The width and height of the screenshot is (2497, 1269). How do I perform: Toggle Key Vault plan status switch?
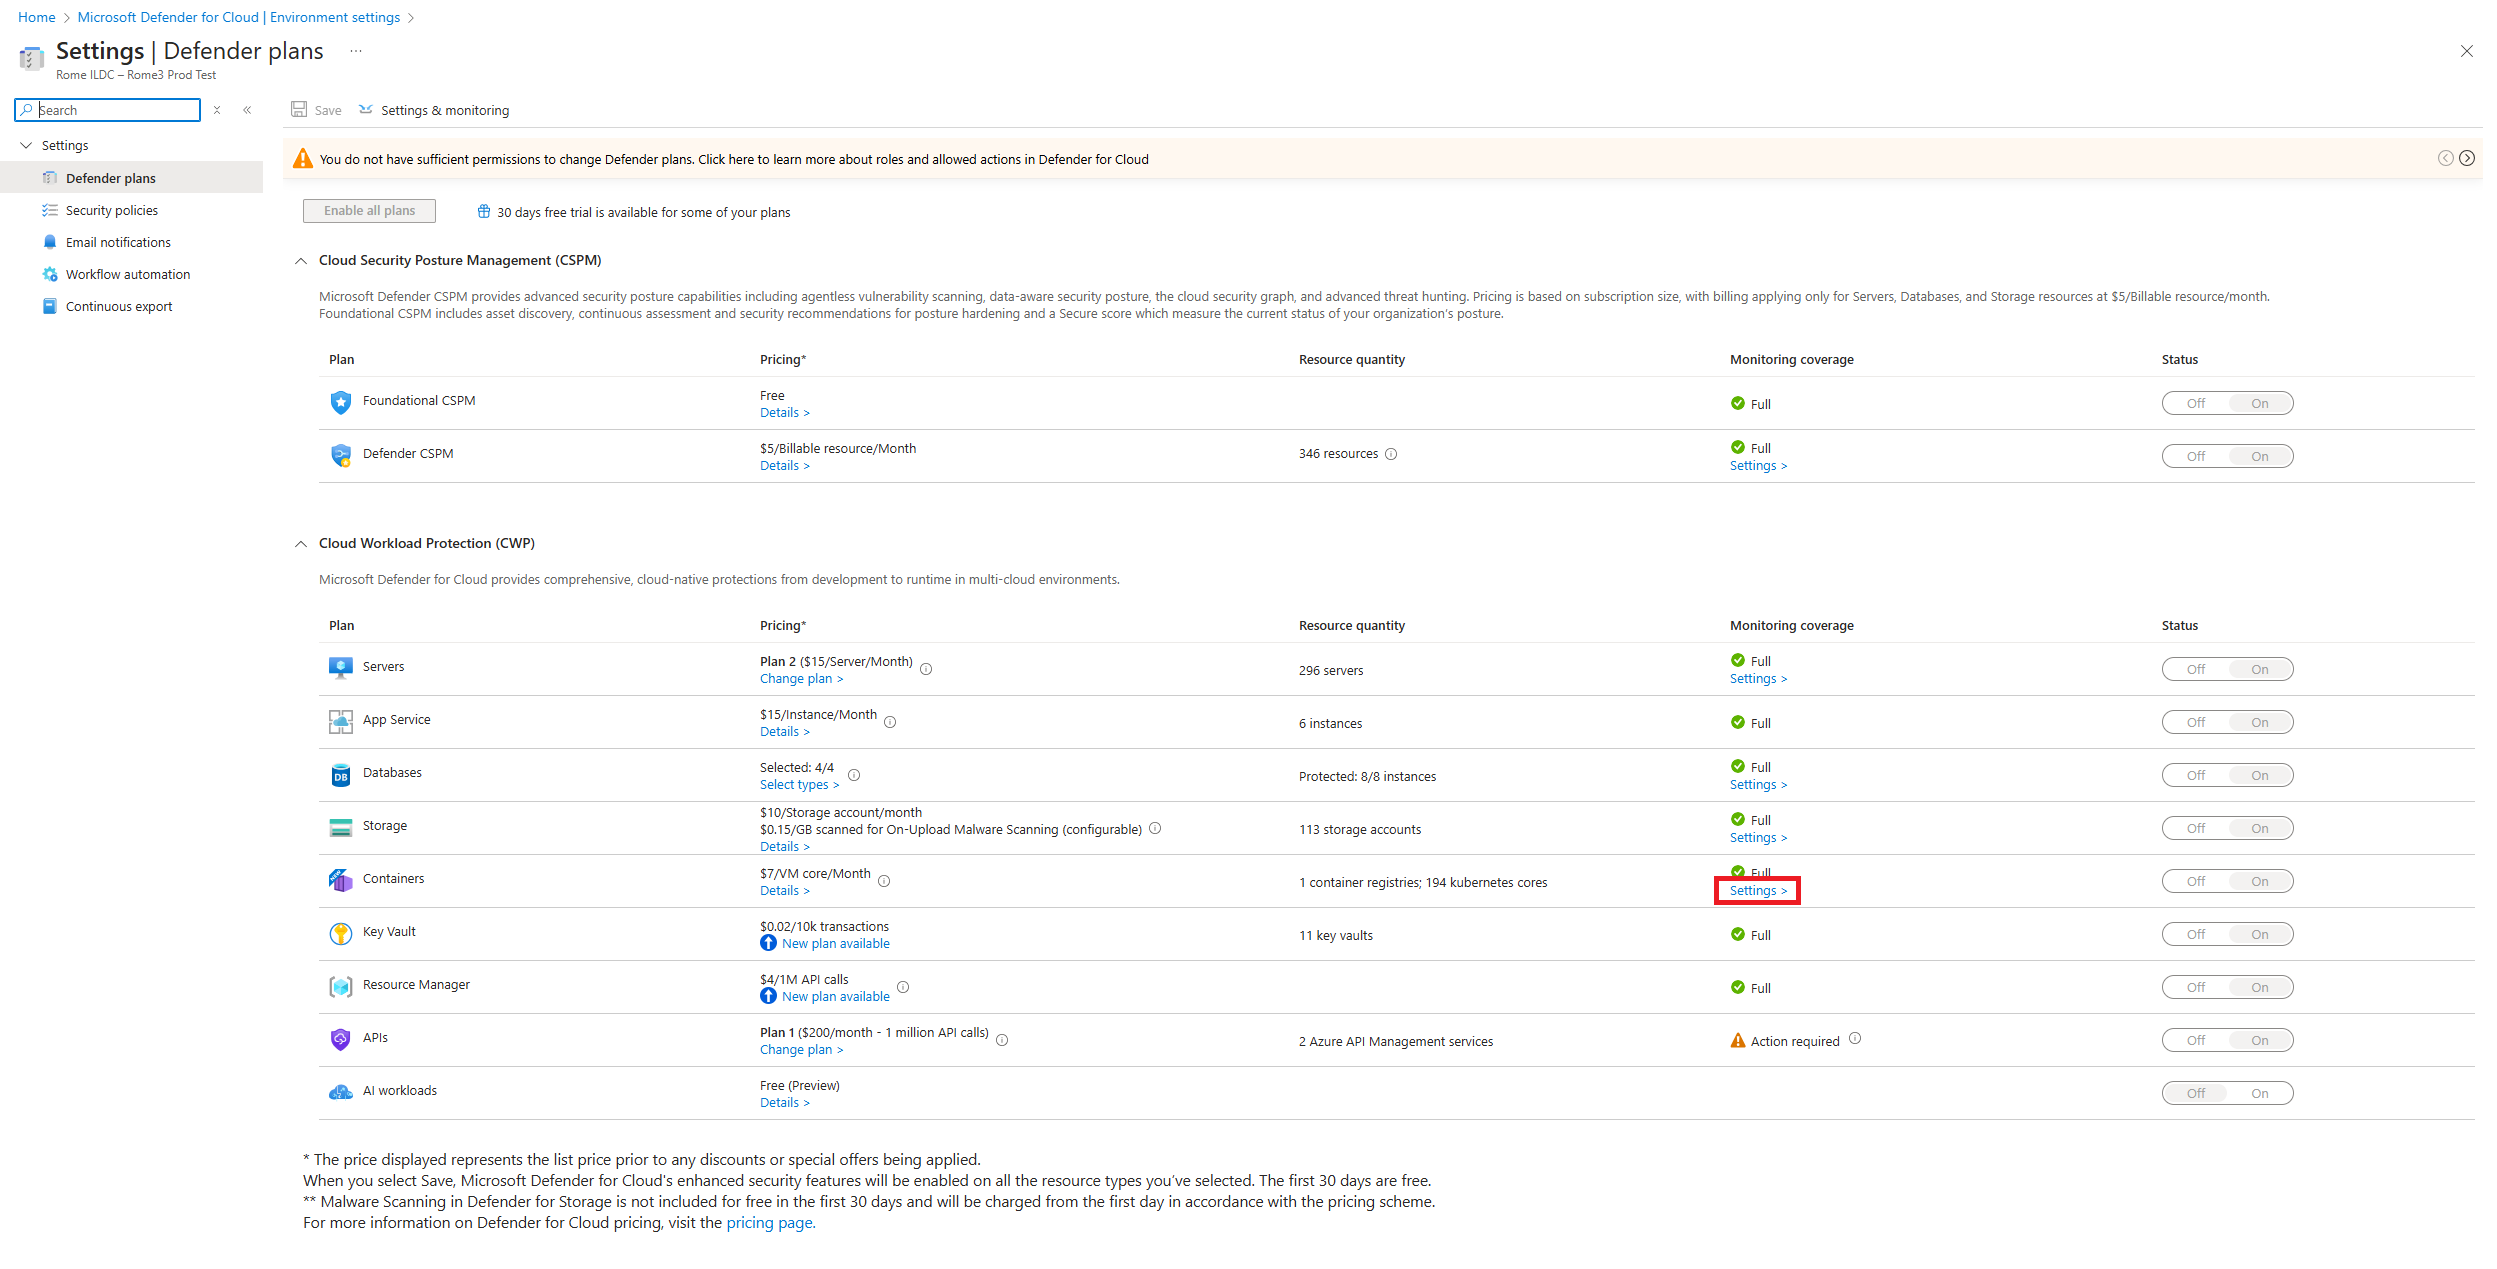[2227, 934]
